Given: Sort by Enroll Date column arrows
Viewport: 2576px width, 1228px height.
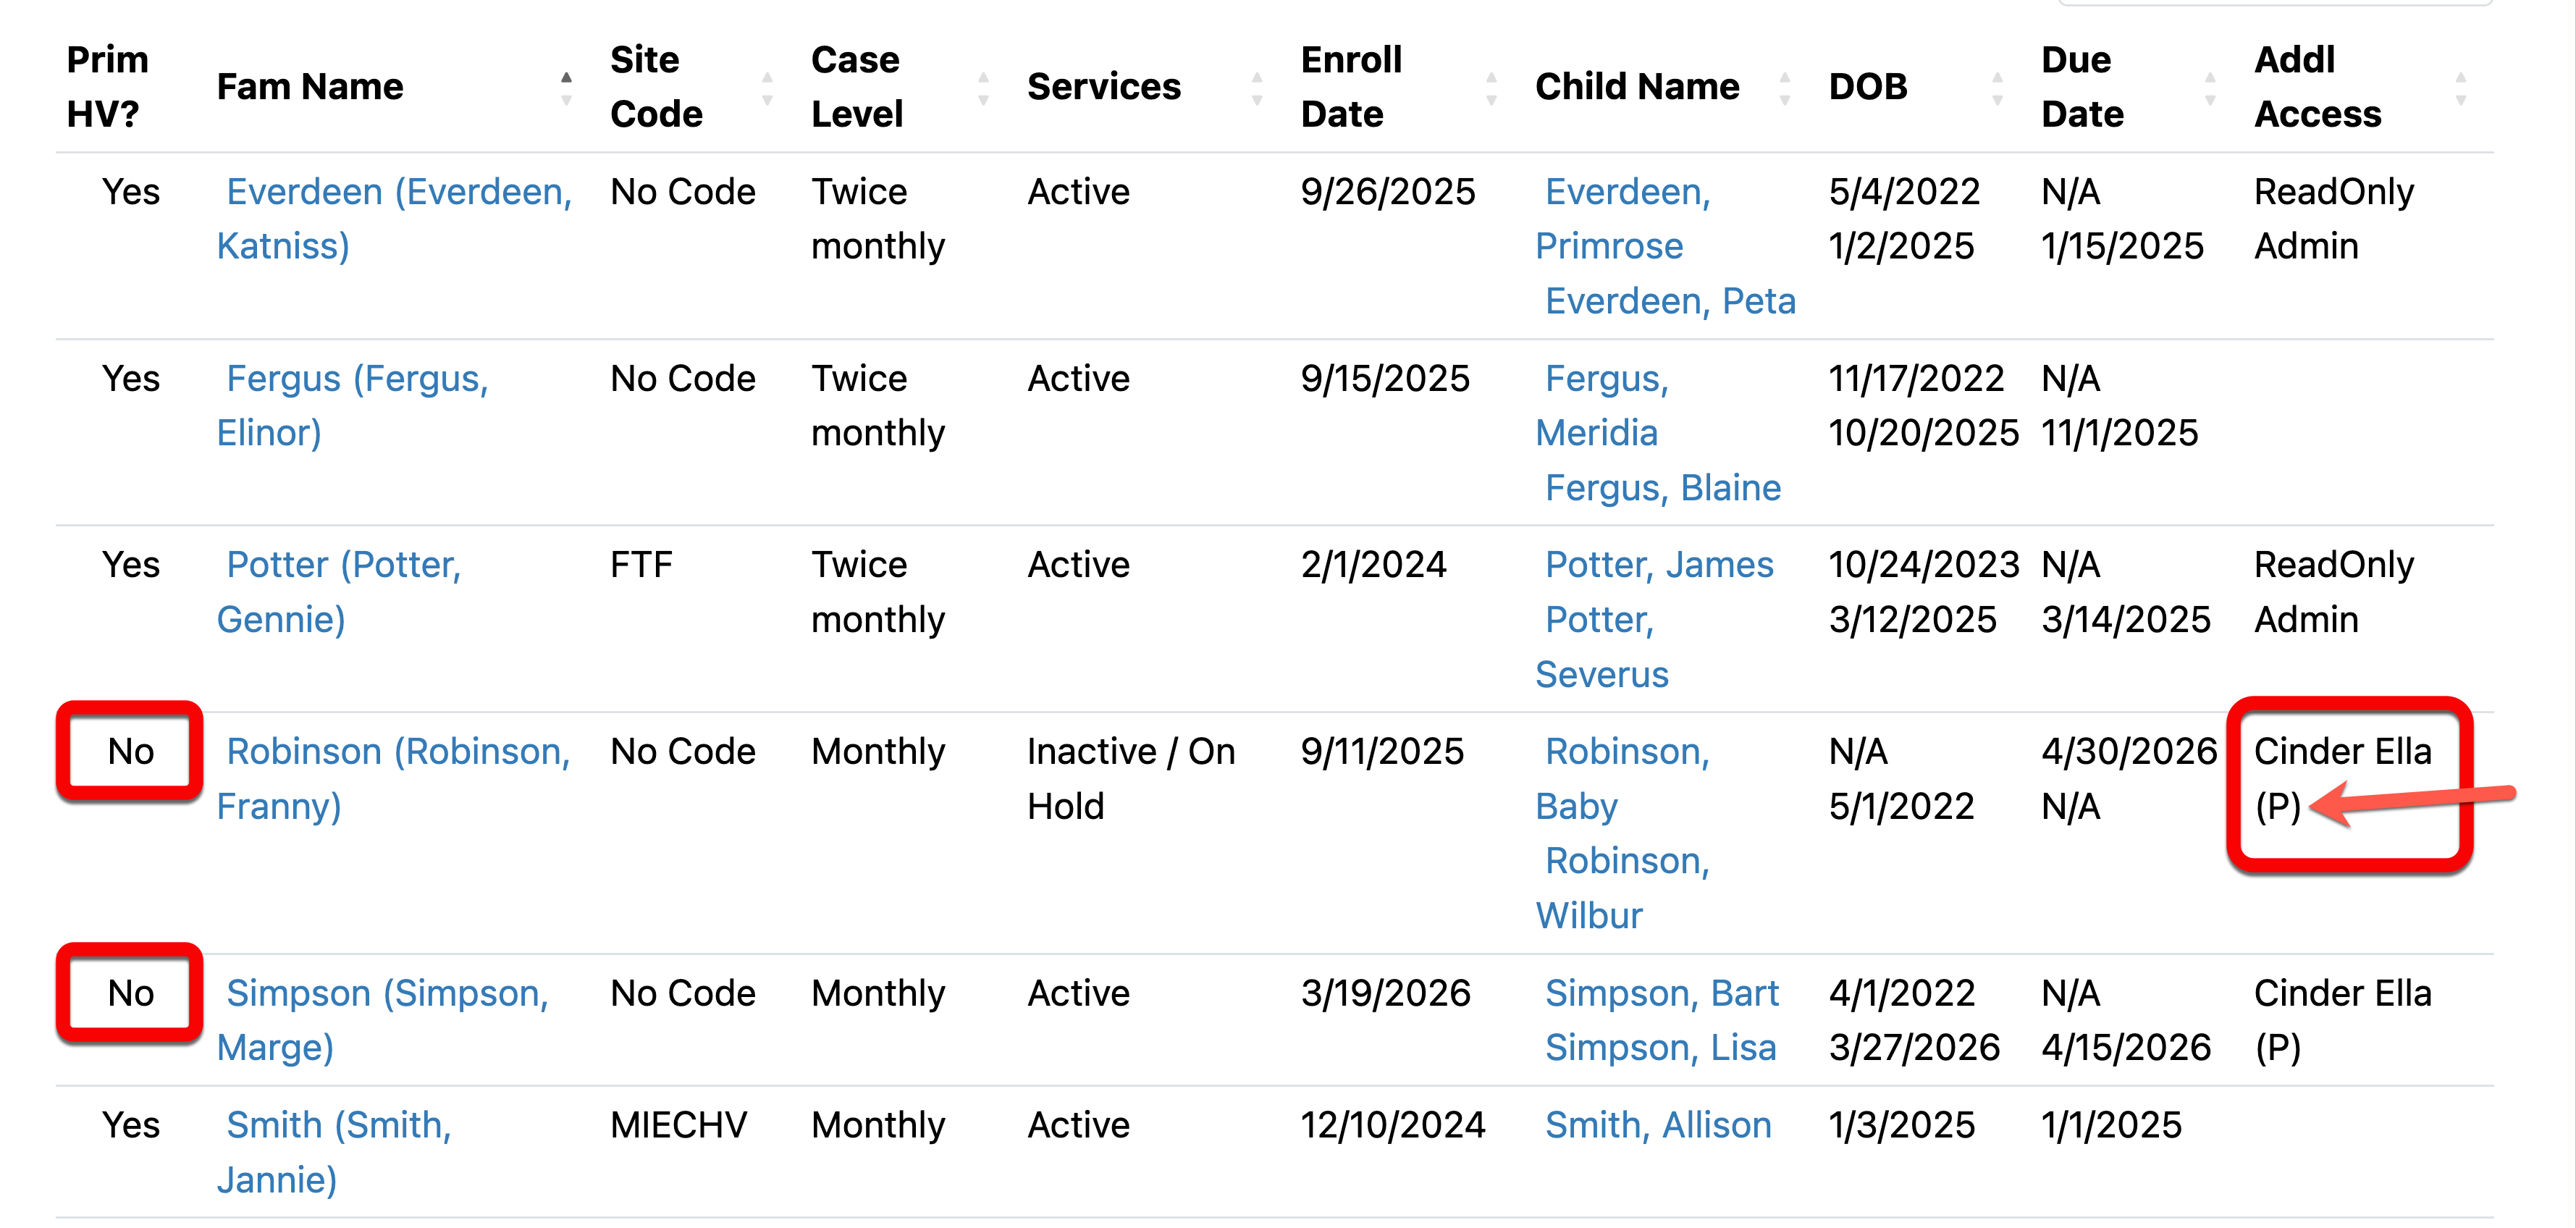Looking at the screenshot, I should 1491,88.
